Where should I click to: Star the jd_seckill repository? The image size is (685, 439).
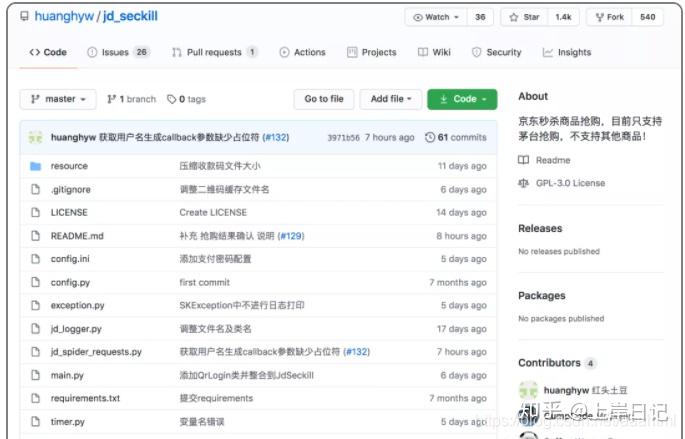pyautogui.click(x=525, y=17)
